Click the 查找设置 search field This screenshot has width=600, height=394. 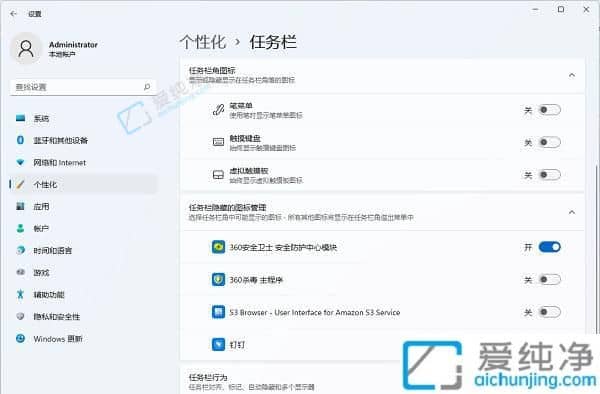point(83,87)
